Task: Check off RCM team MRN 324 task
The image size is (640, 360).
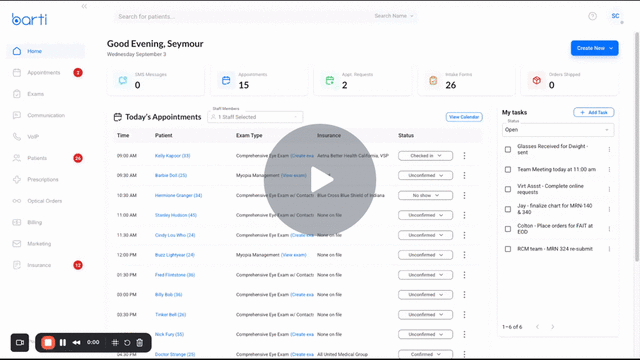Action: click(x=508, y=249)
